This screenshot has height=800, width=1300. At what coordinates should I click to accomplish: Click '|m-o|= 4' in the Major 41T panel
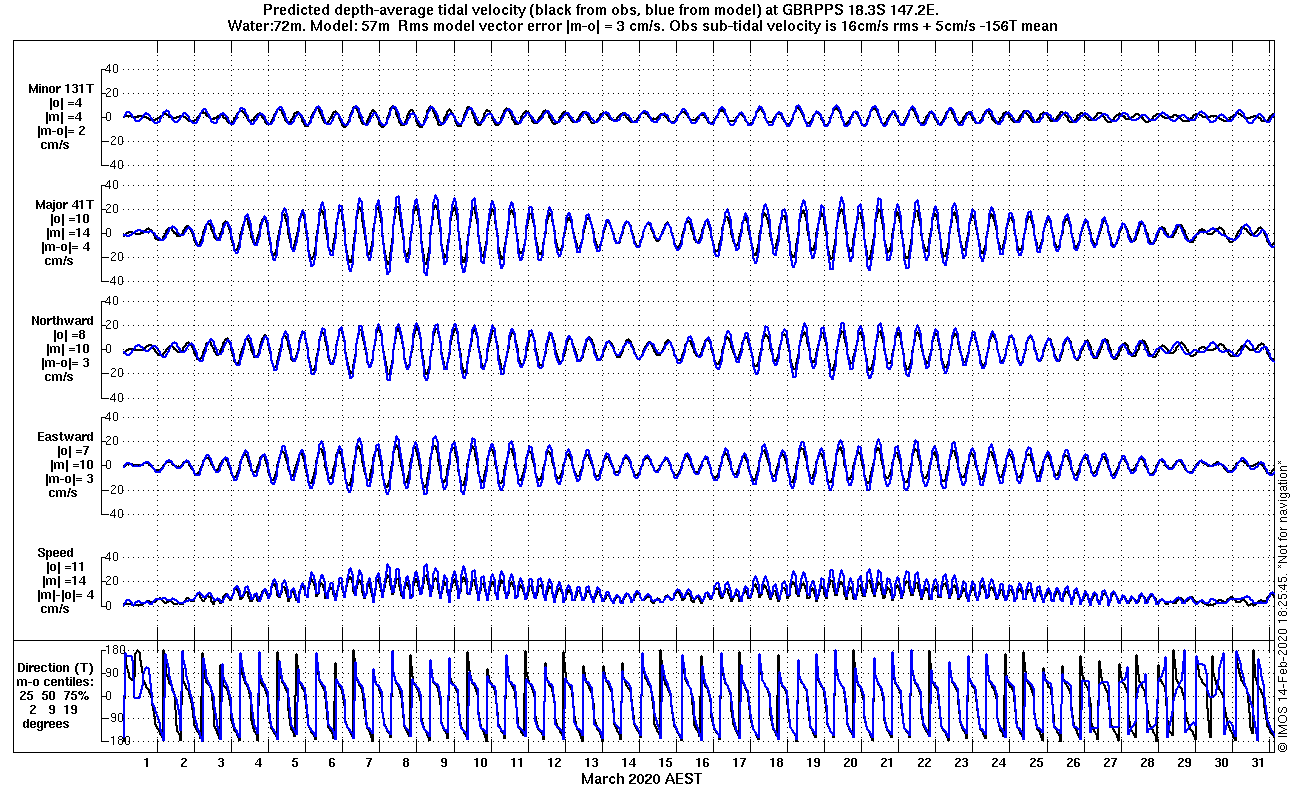click(x=68, y=247)
